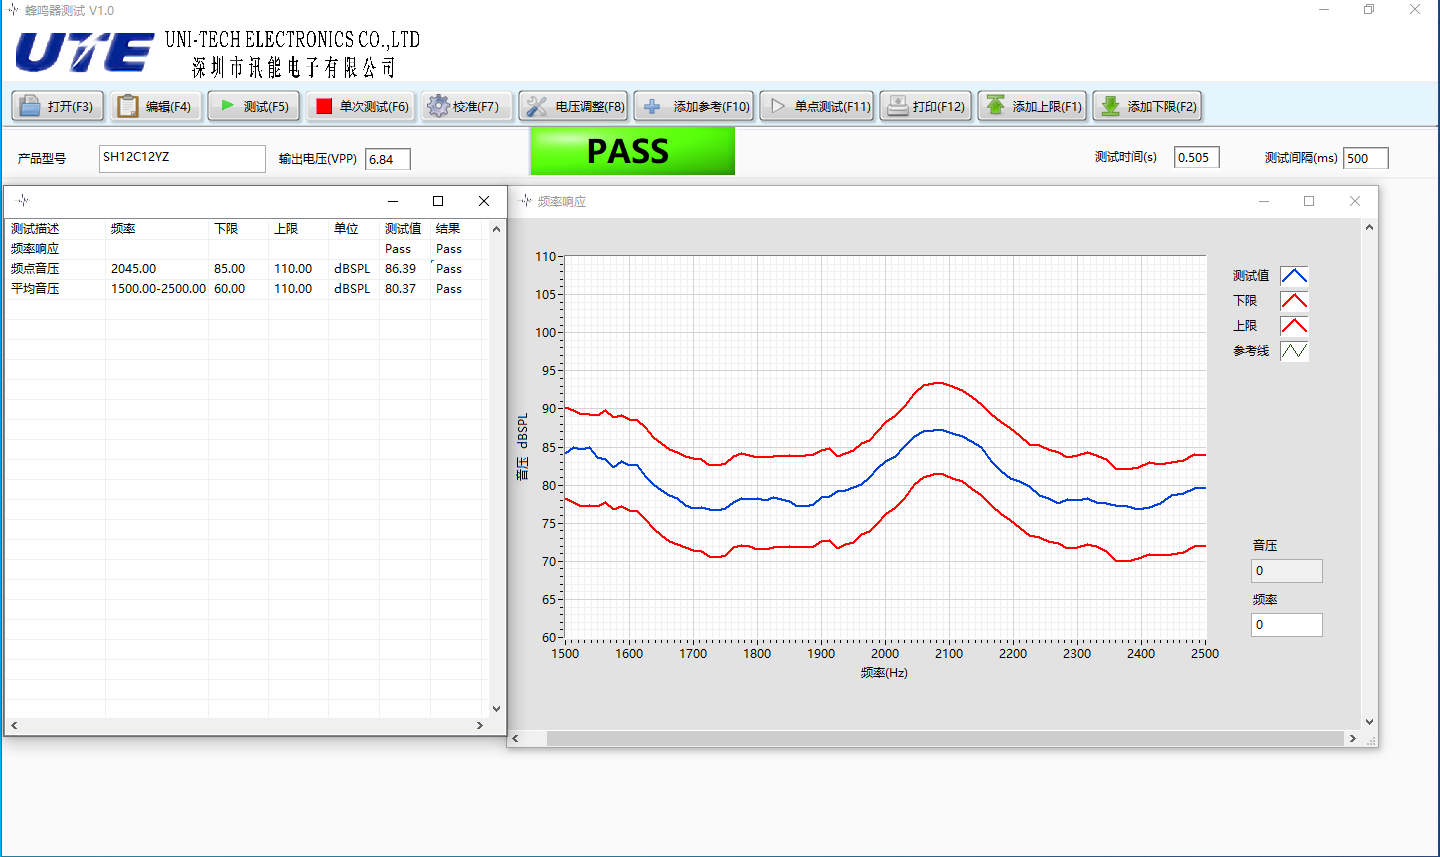Click table scroll down arrow
Viewport: 1440px width, 857px height.
tap(496, 709)
